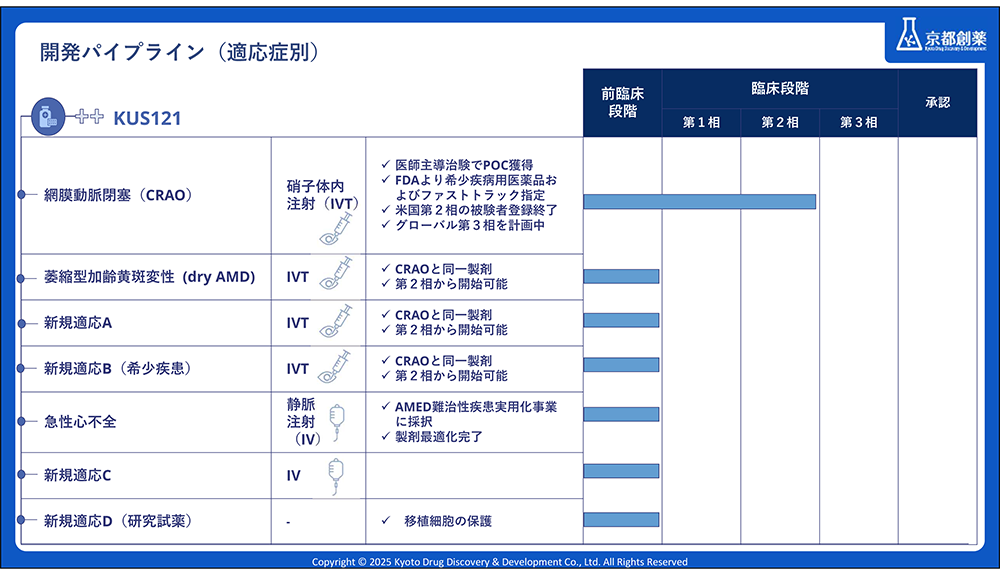Click the Kyoto Drug Discovery flask logo
Image resolution: width=1000 pixels, height=575 pixels.
pyautogui.click(x=909, y=34)
